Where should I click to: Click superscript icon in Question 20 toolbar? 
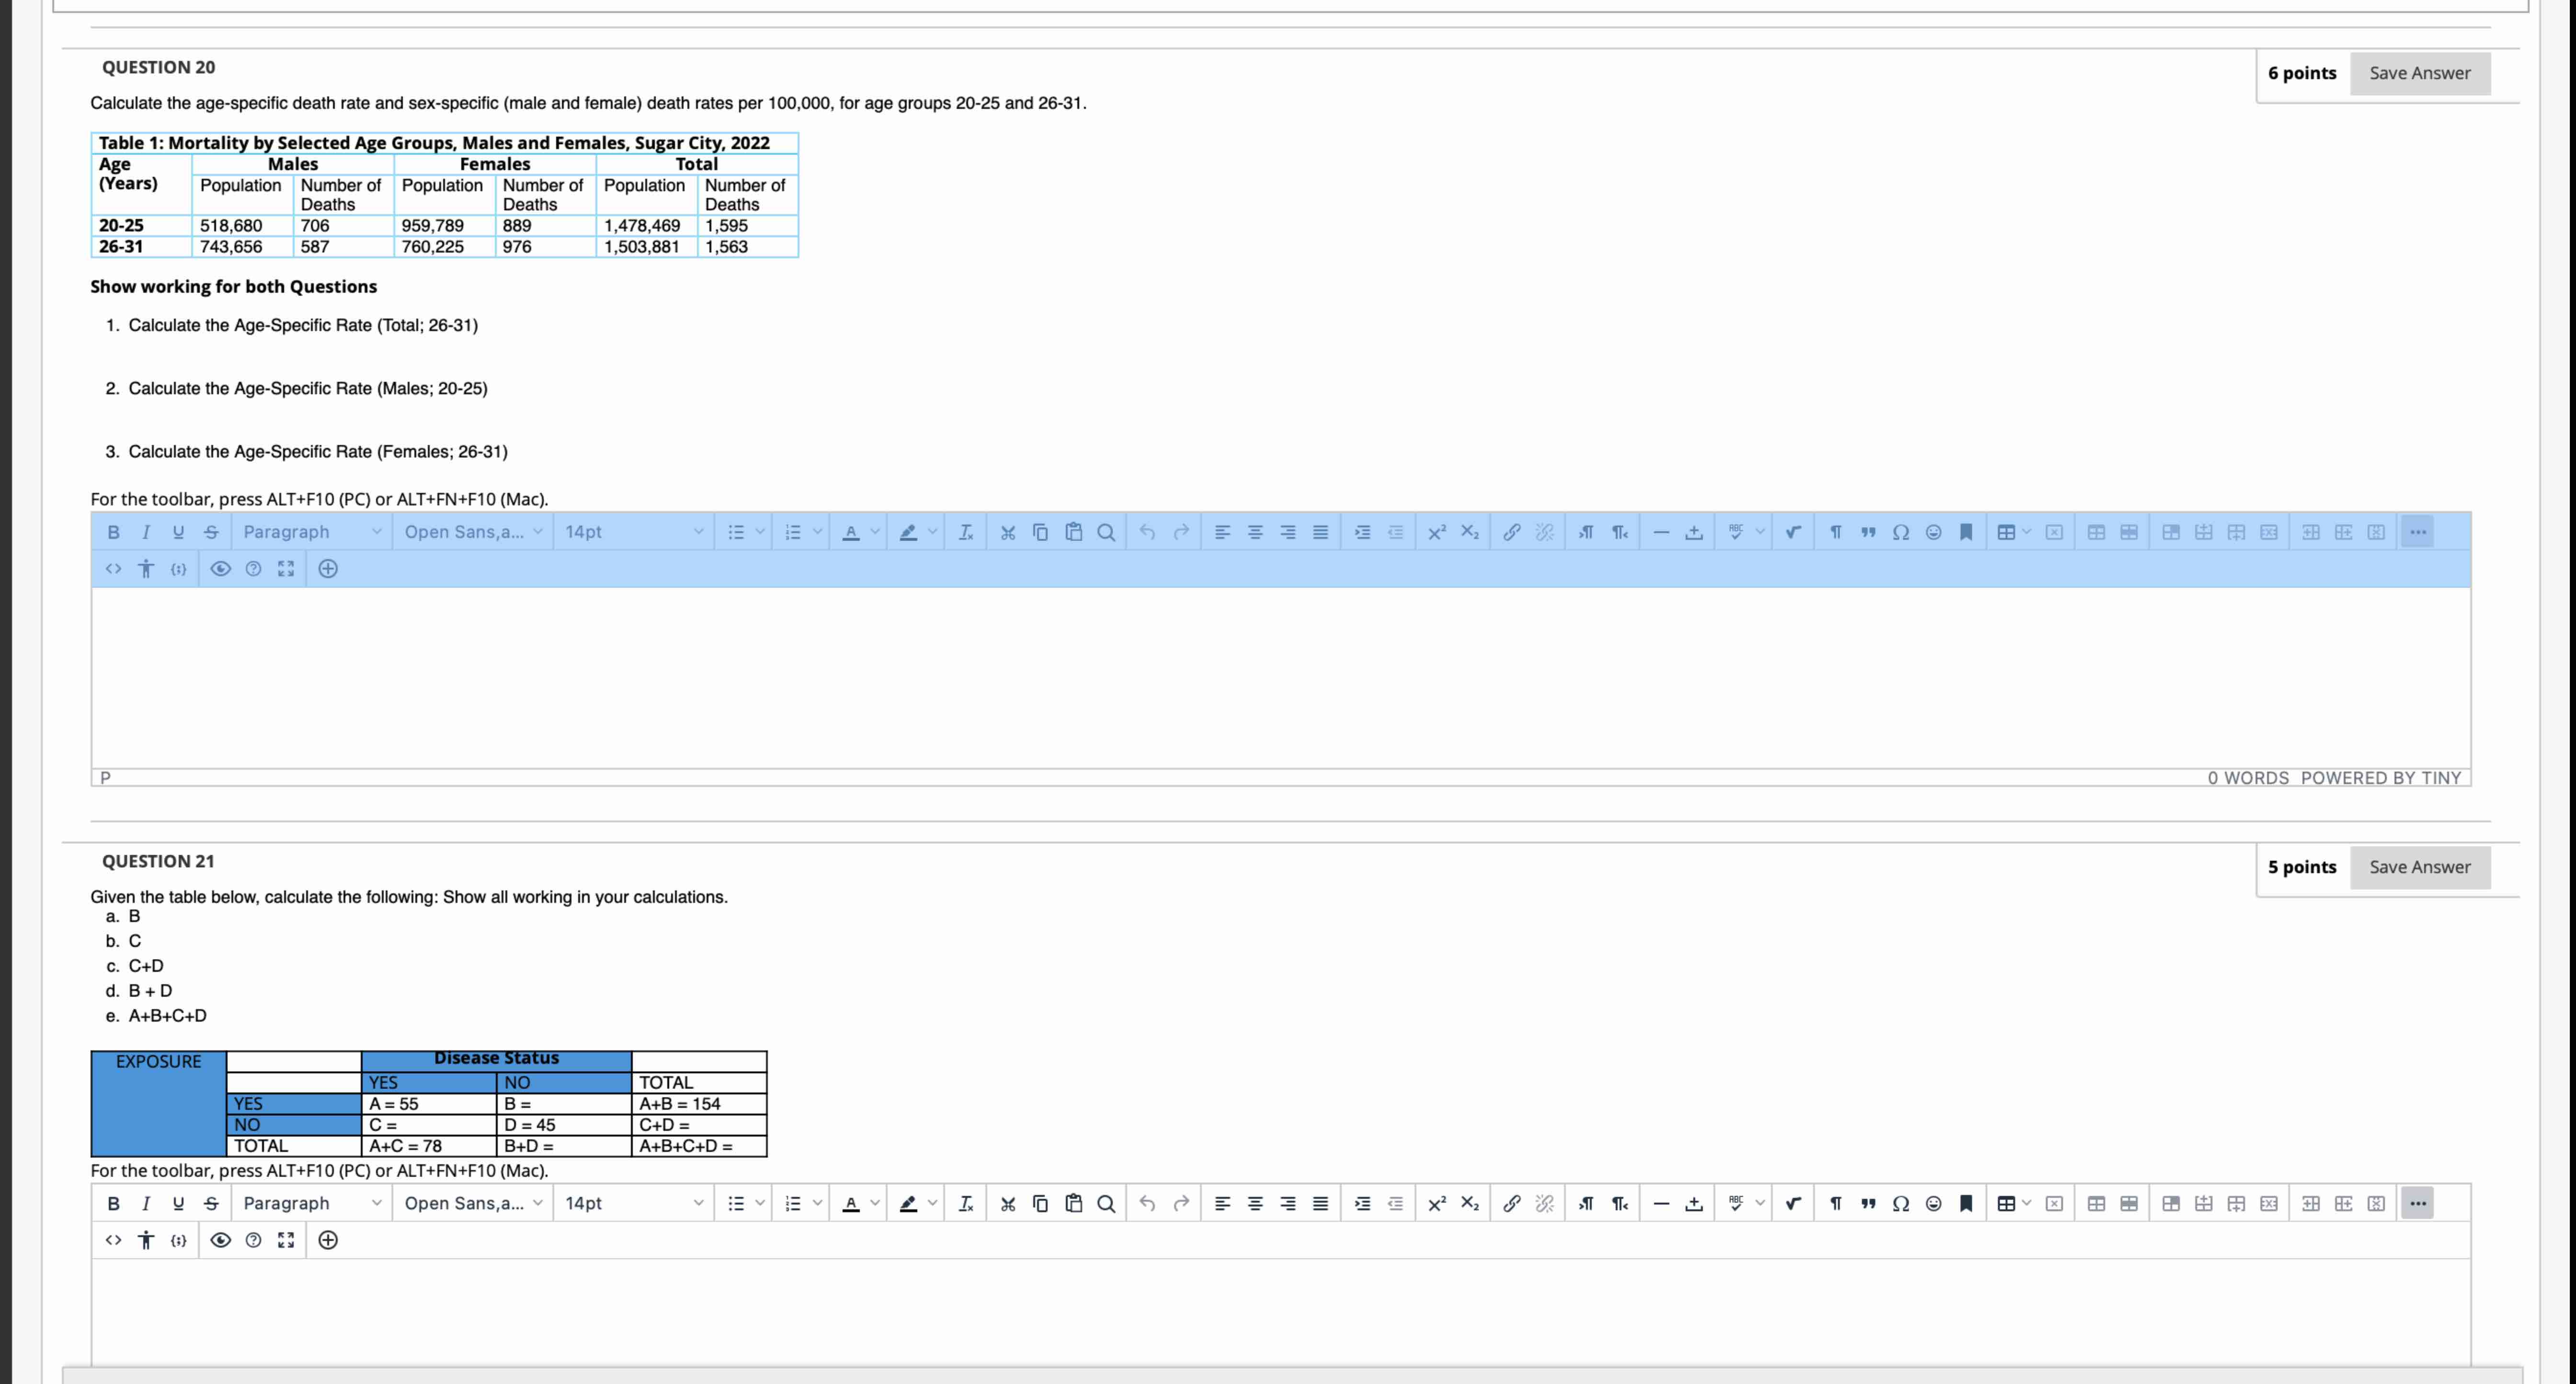point(1436,532)
